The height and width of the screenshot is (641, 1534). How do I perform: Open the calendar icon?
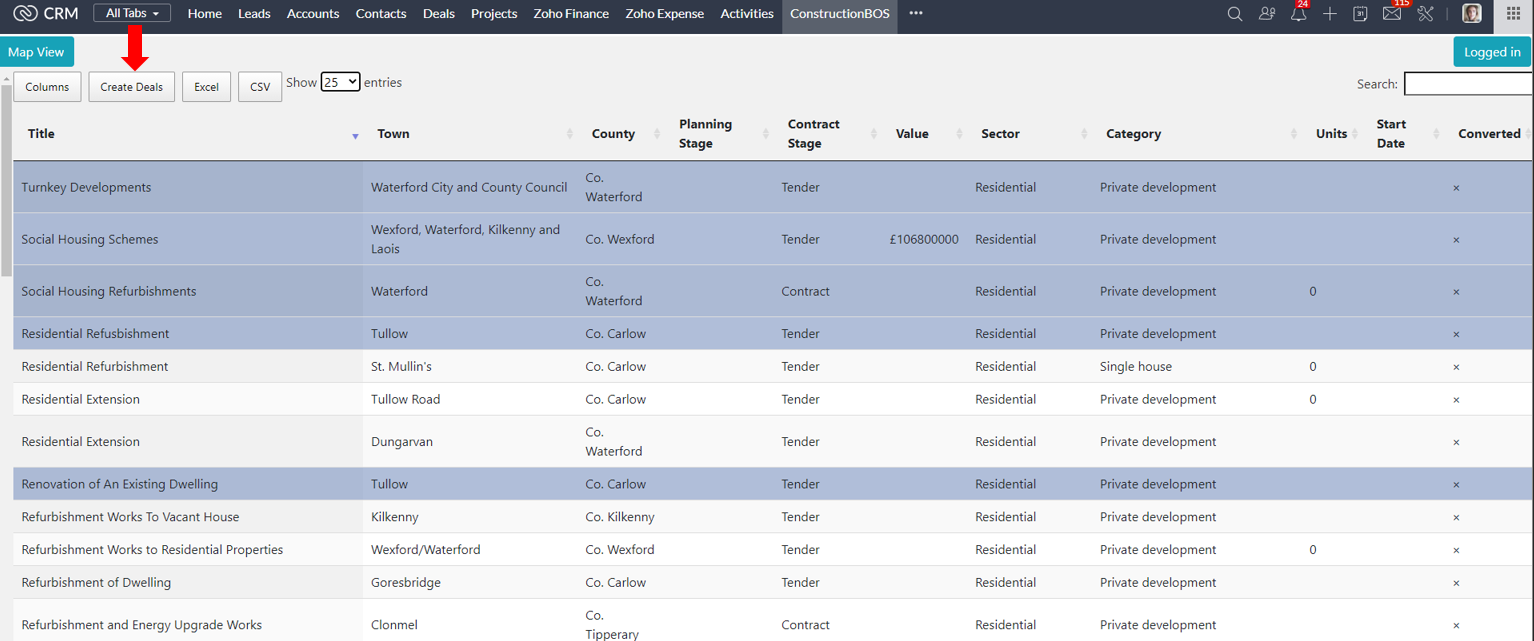pyautogui.click(x=1360, y=14)
